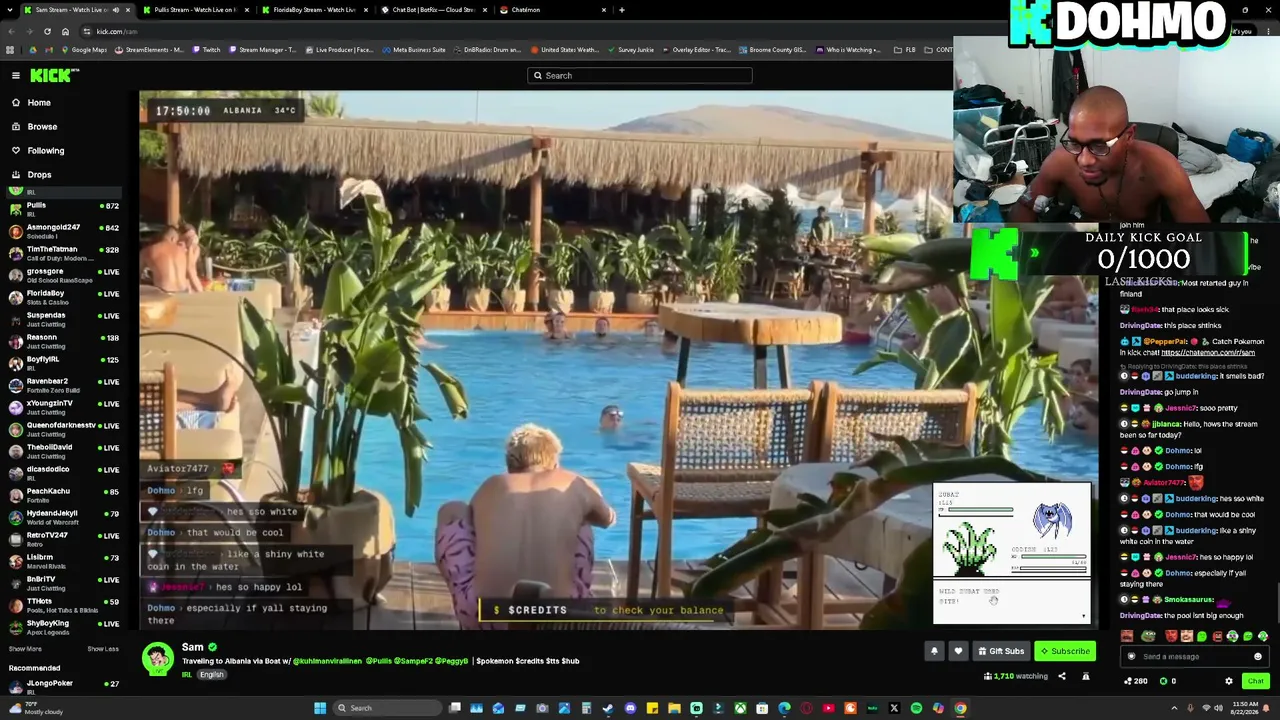Mute the Sam Stream tab audio

116,10
